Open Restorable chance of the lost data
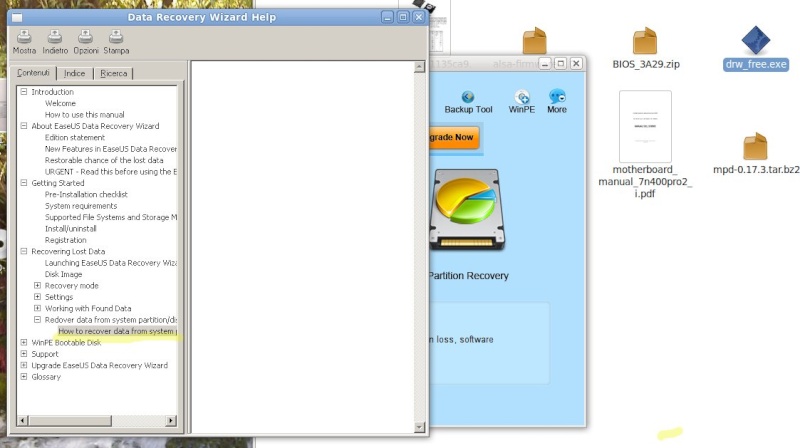Image resolution: width=800 pixels, height=448 pixels. point(104,160)
